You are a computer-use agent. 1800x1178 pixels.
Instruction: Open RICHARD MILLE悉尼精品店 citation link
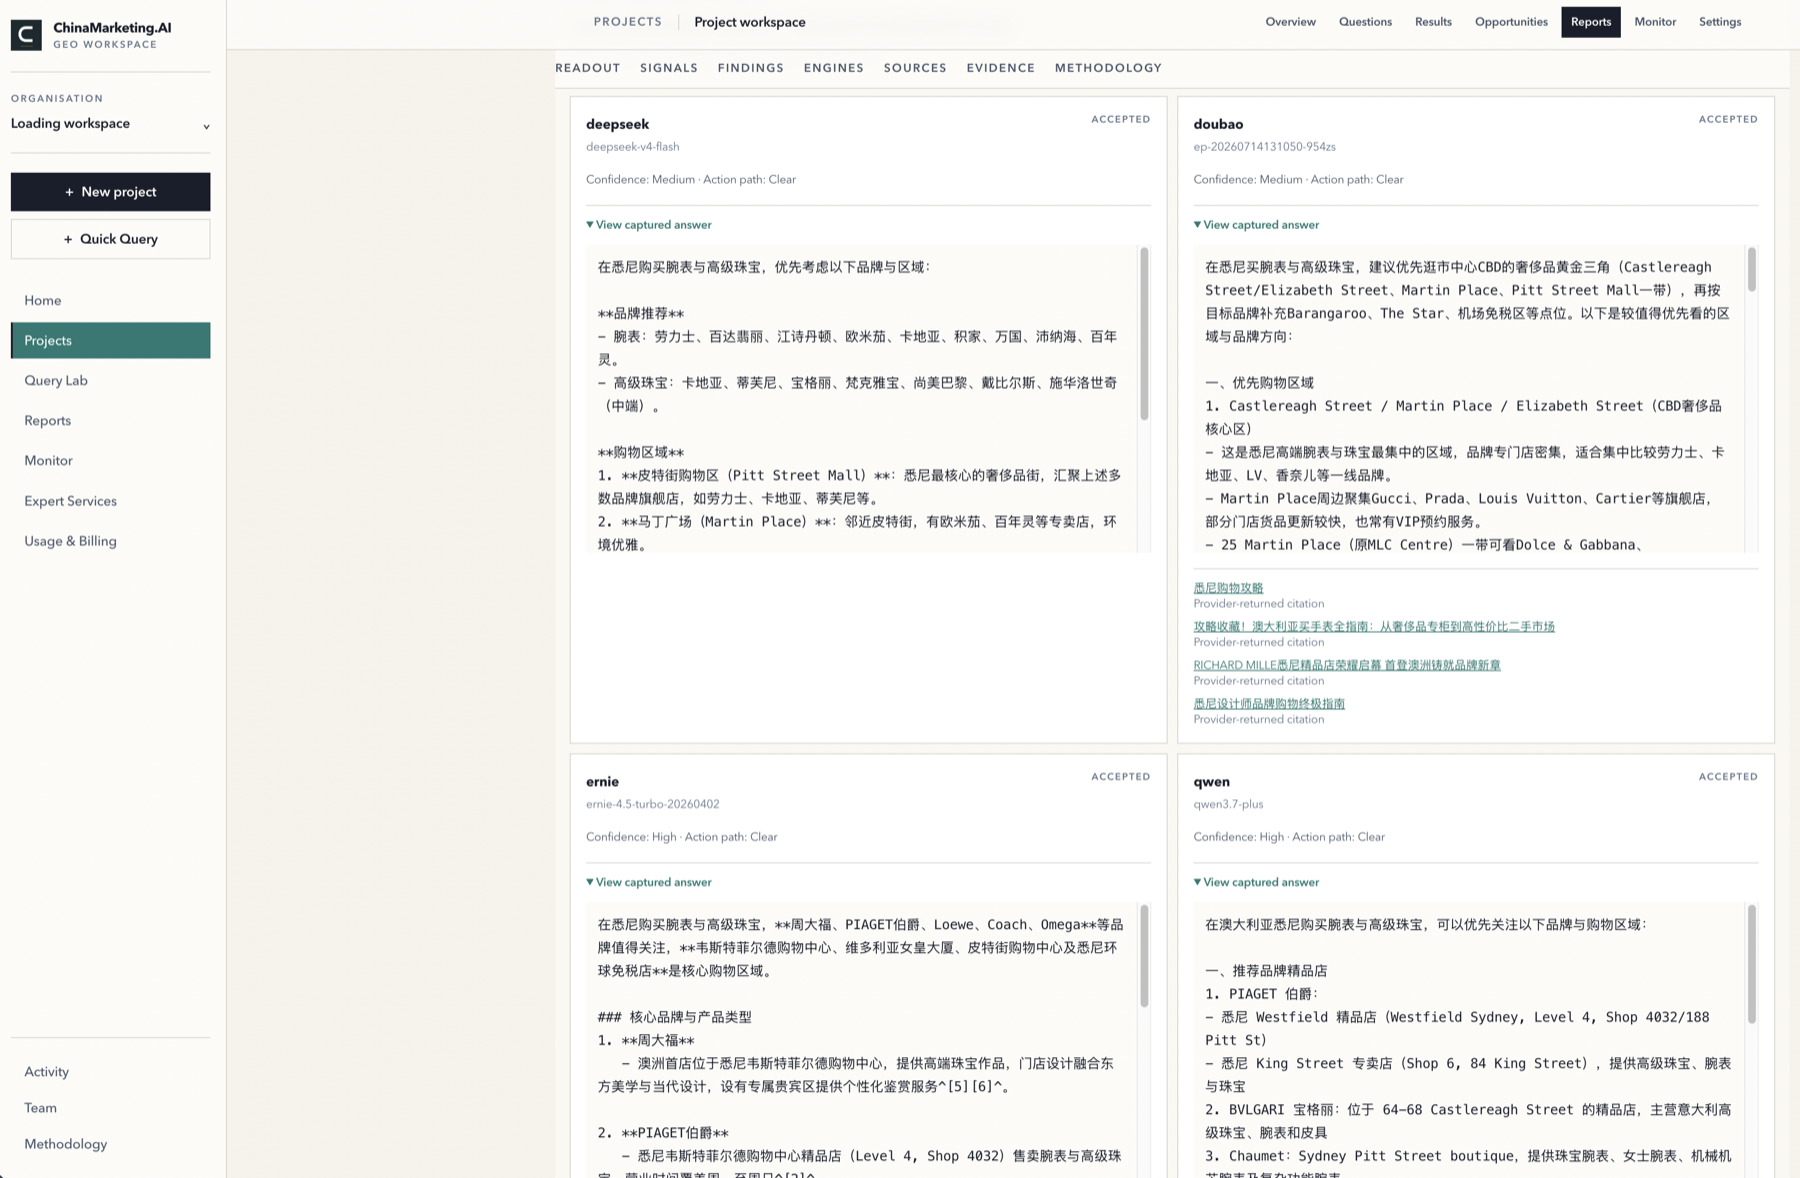pyautogui.click(x=1347, y=665)
